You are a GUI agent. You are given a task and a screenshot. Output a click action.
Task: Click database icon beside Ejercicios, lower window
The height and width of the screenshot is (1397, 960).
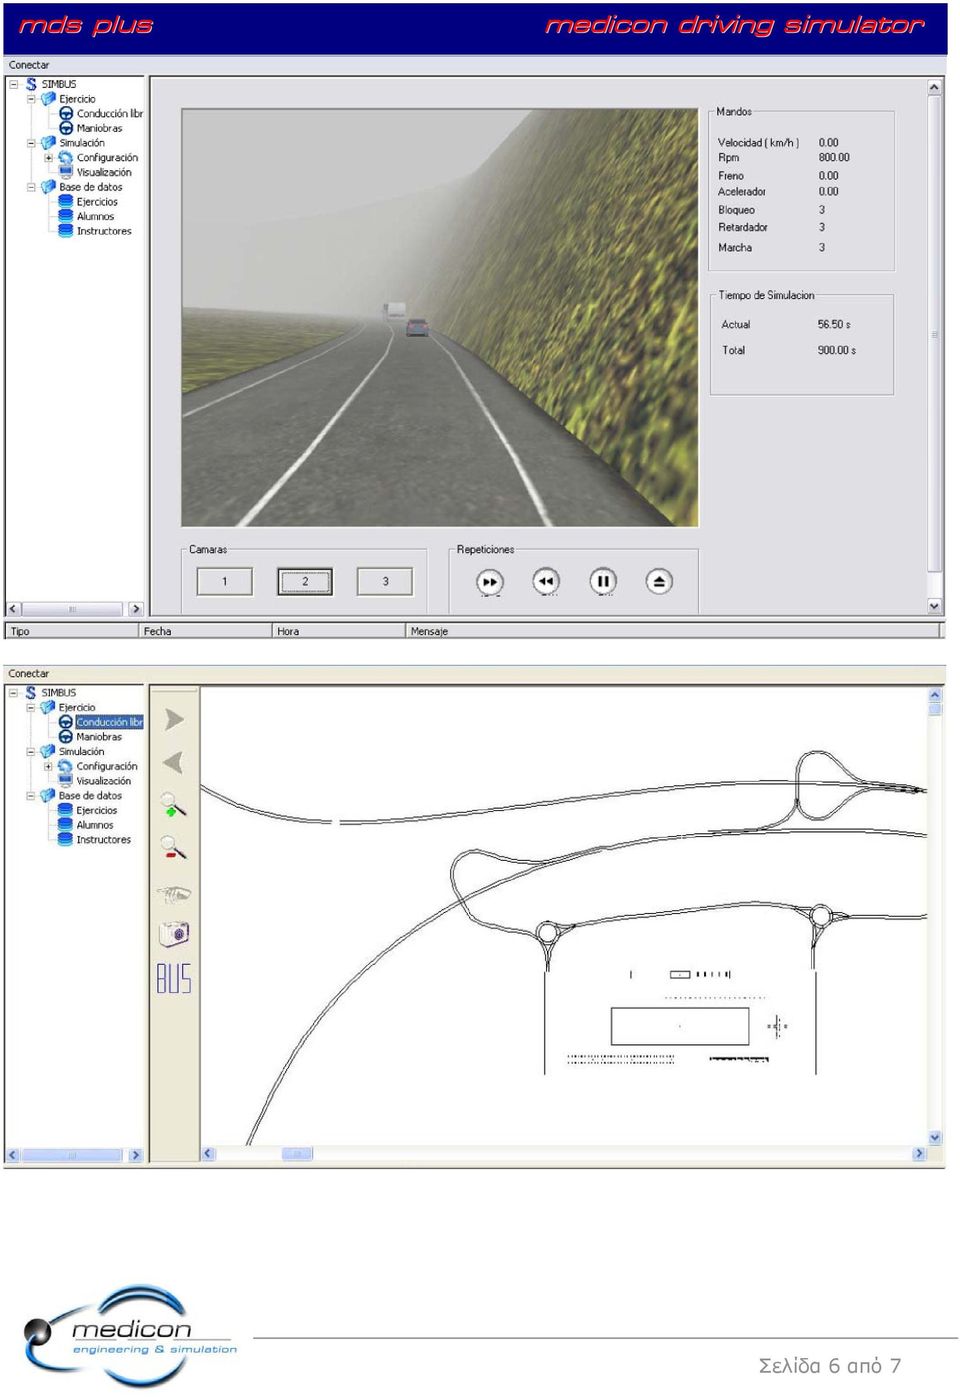point(65,811)
